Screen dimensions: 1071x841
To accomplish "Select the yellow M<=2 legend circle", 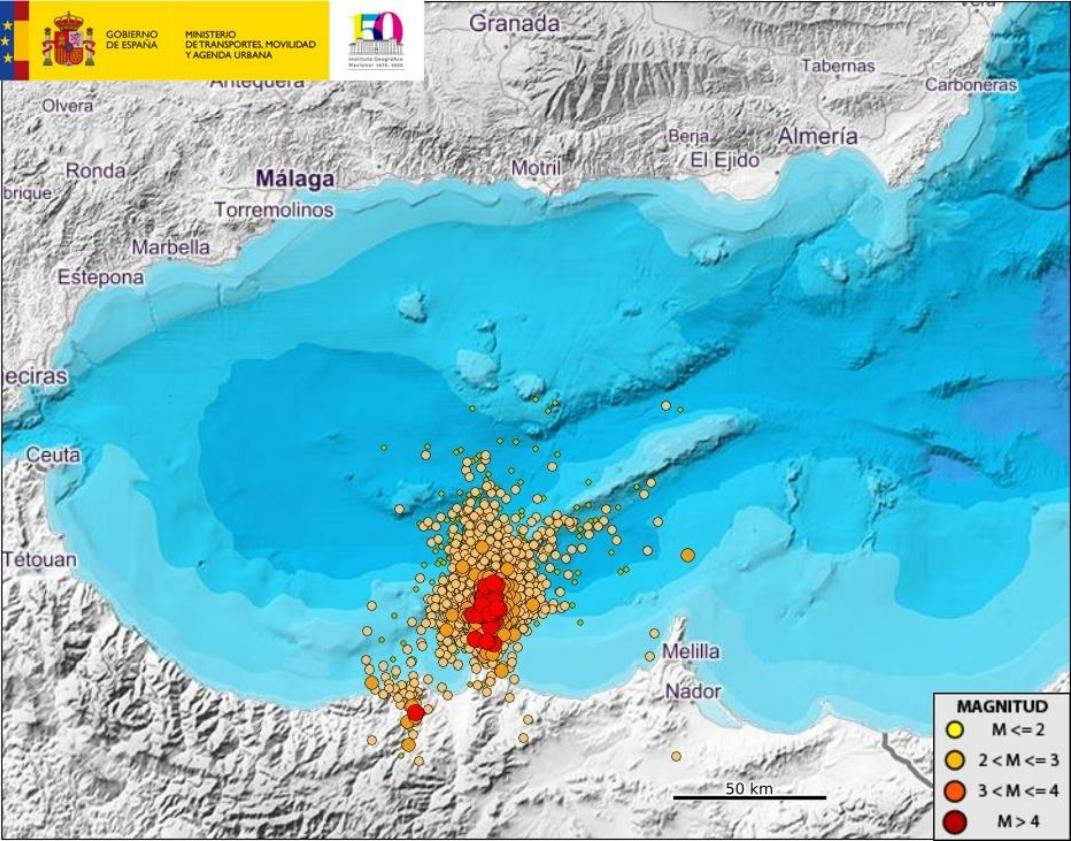I will (955, 731).
